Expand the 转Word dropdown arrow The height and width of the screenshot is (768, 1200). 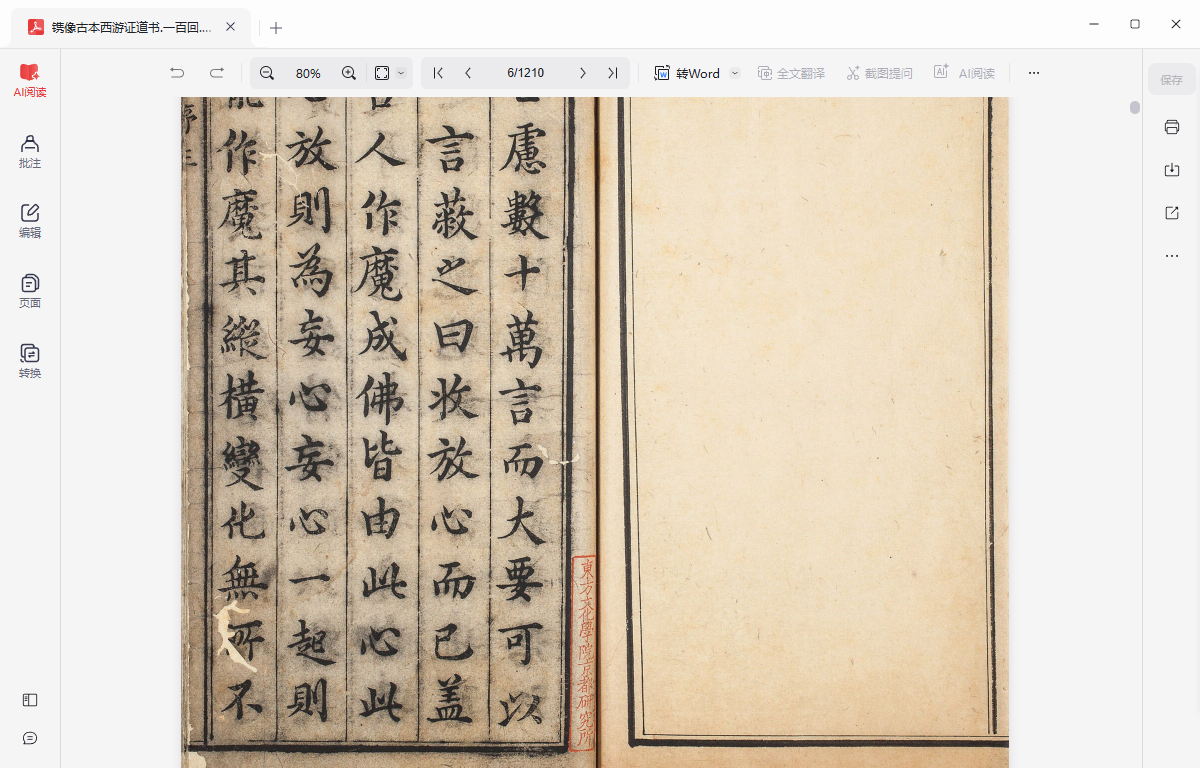(x=735, y=73)
